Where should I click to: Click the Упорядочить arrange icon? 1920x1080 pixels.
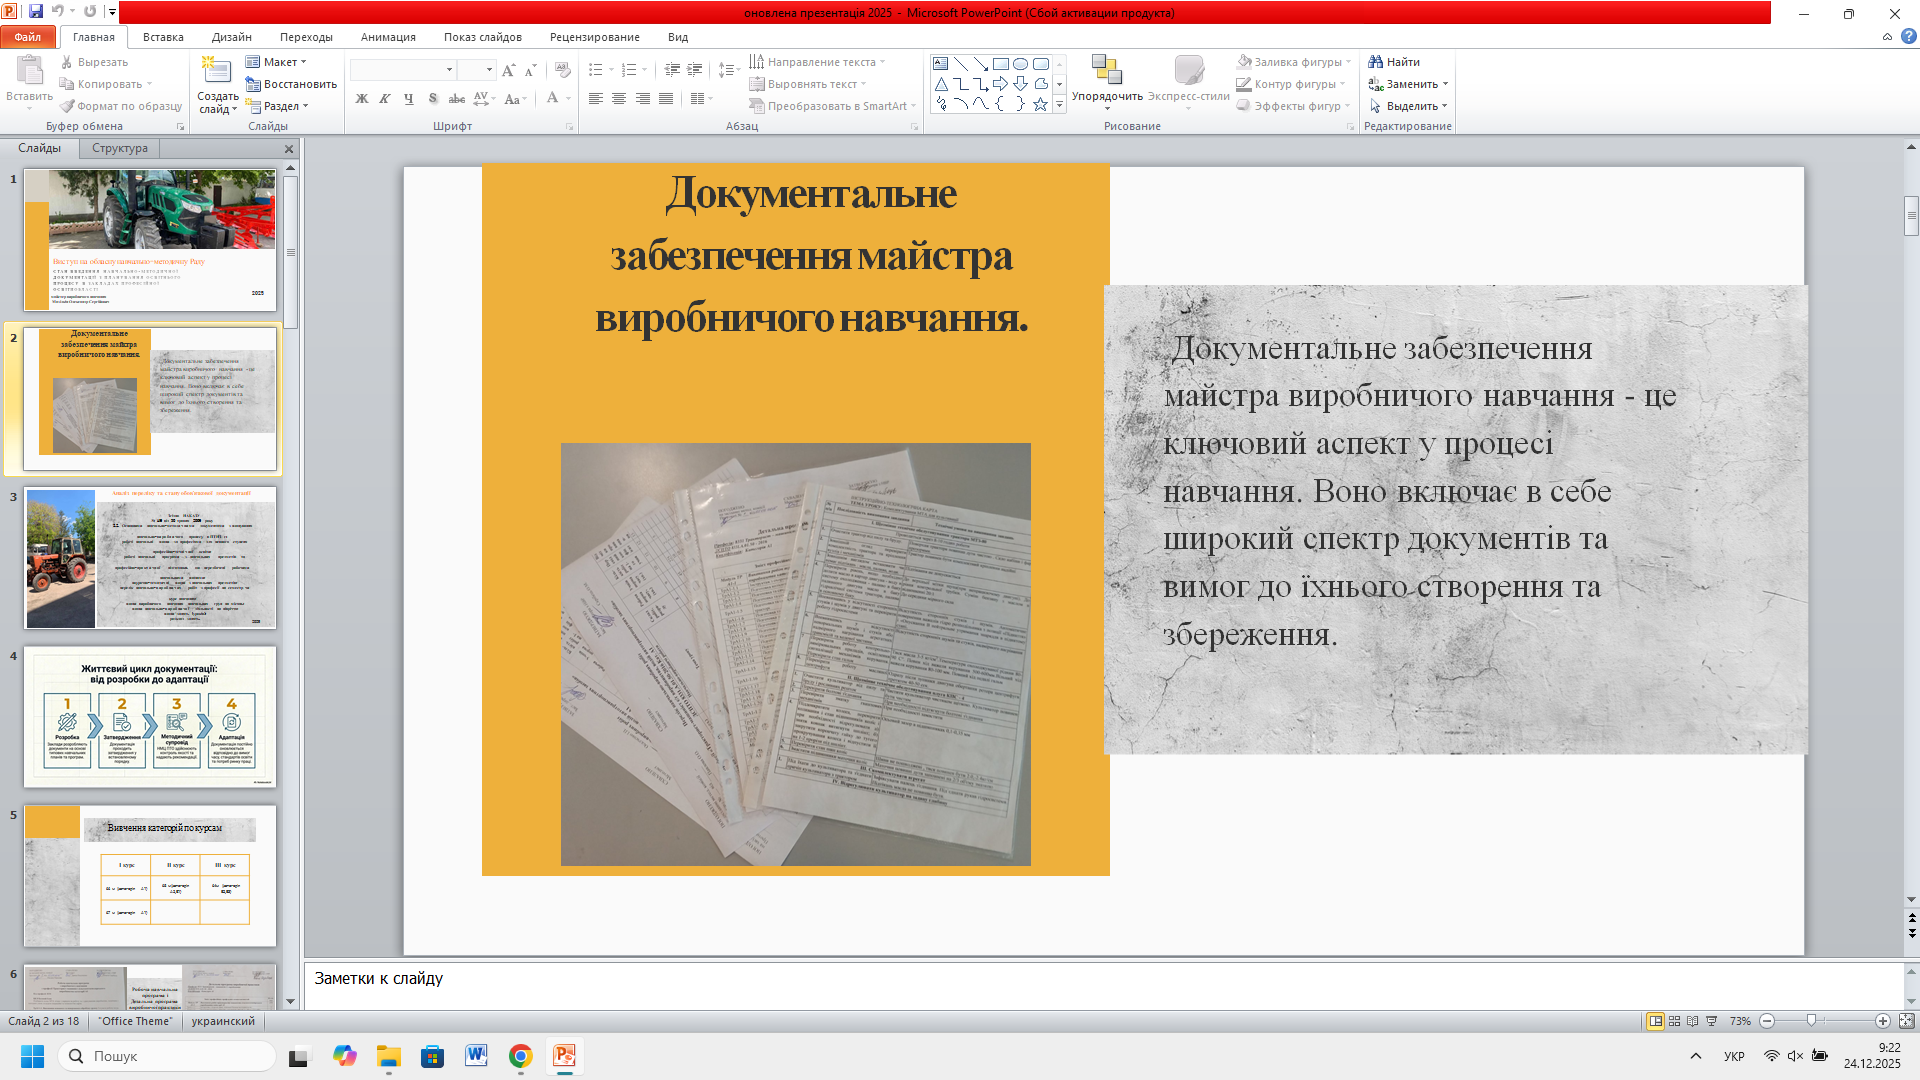1106,70
